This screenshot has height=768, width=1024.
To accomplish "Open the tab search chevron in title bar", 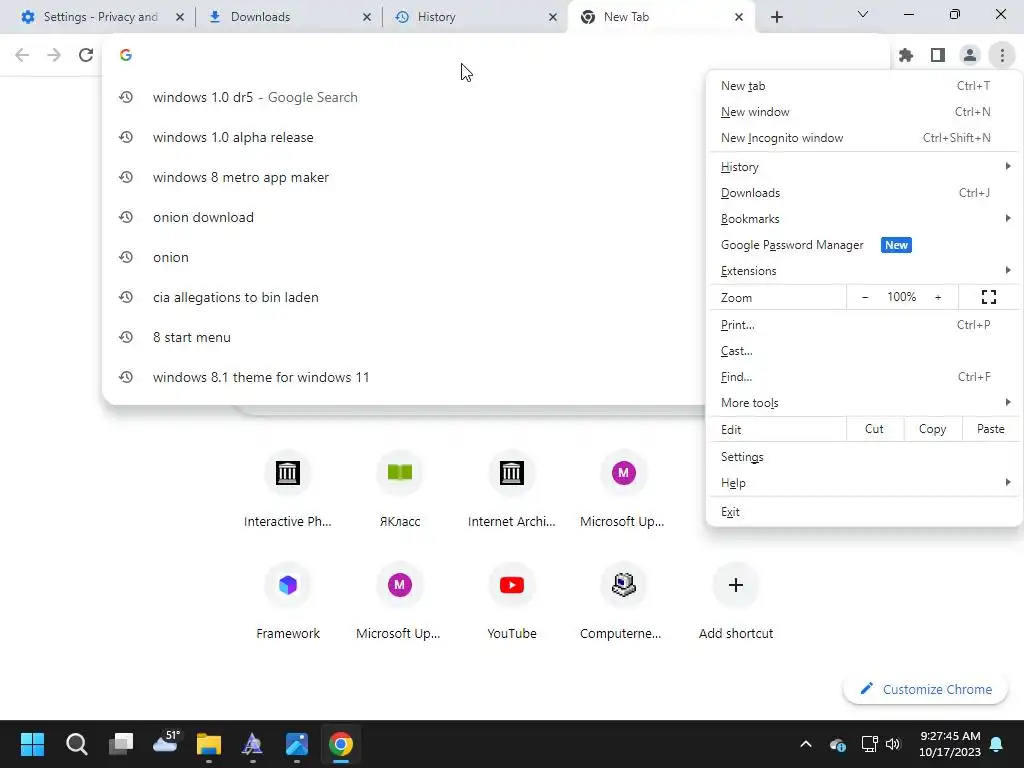I will pos(863,14).
